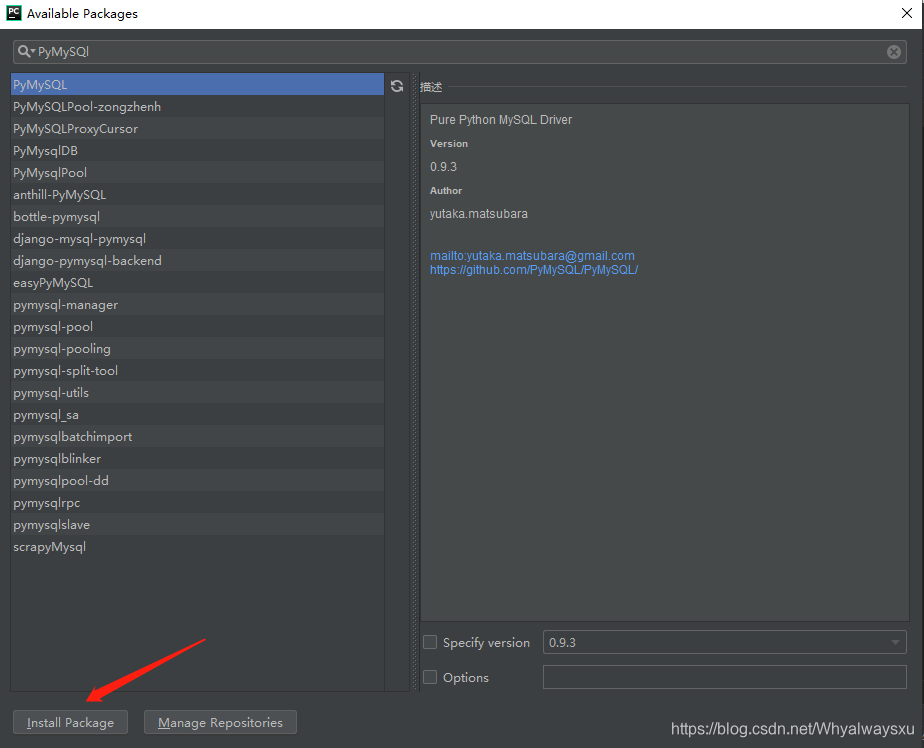
Task: Enable the Specify version checkbox
Action: (430, 642)
